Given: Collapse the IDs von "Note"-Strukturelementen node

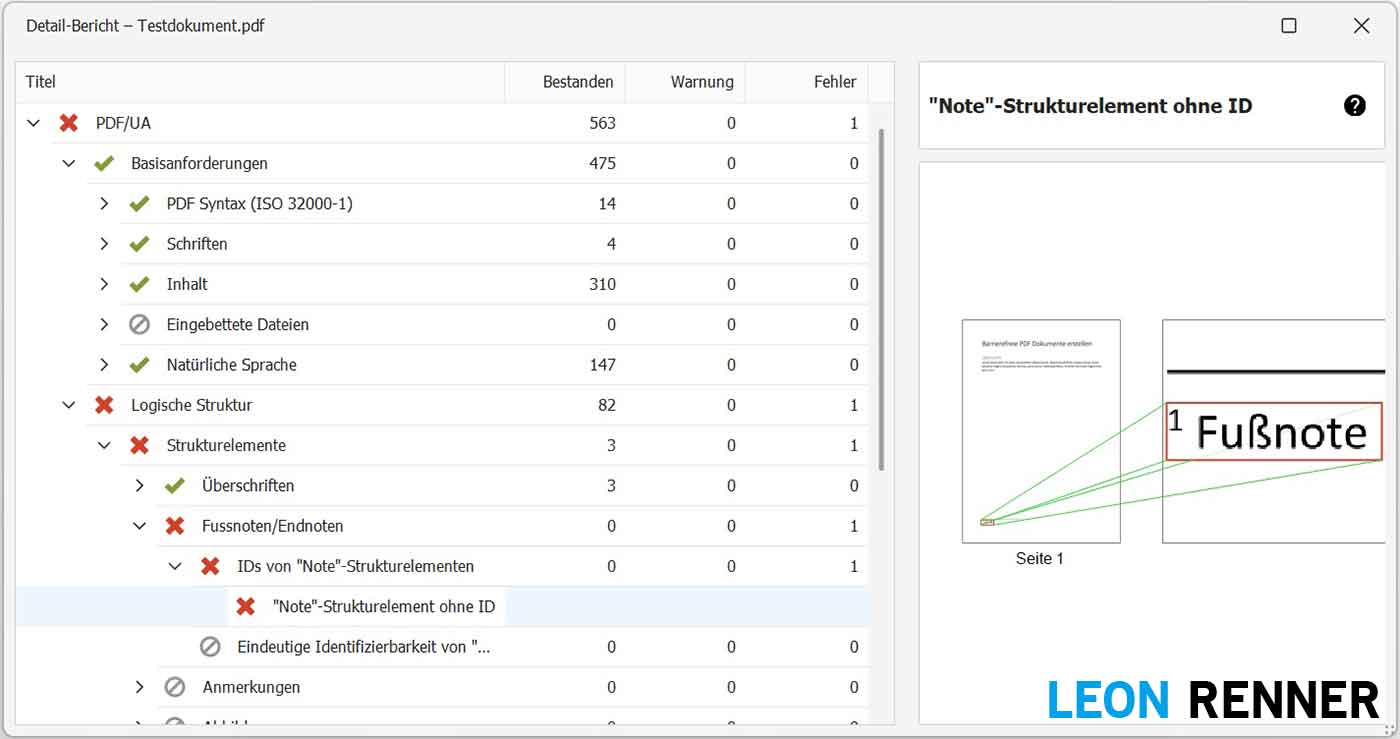Looking at the screenshot, I should coord(175,566).
